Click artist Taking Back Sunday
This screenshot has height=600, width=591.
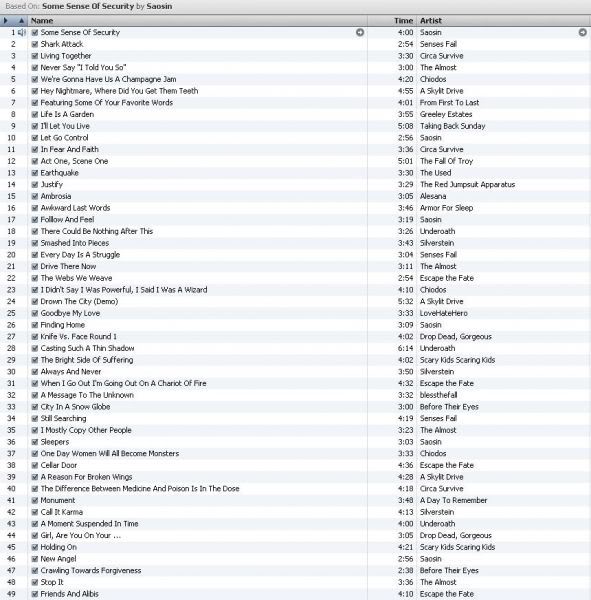452,126
